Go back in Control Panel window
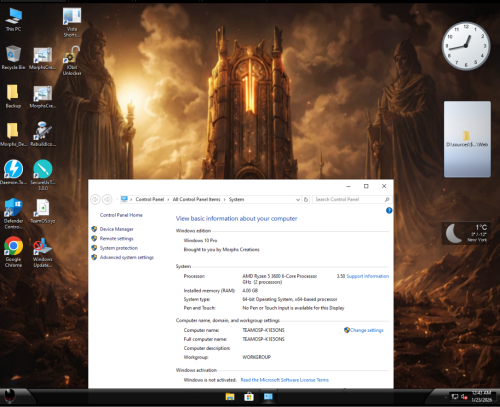 click(x=95, y=199)
